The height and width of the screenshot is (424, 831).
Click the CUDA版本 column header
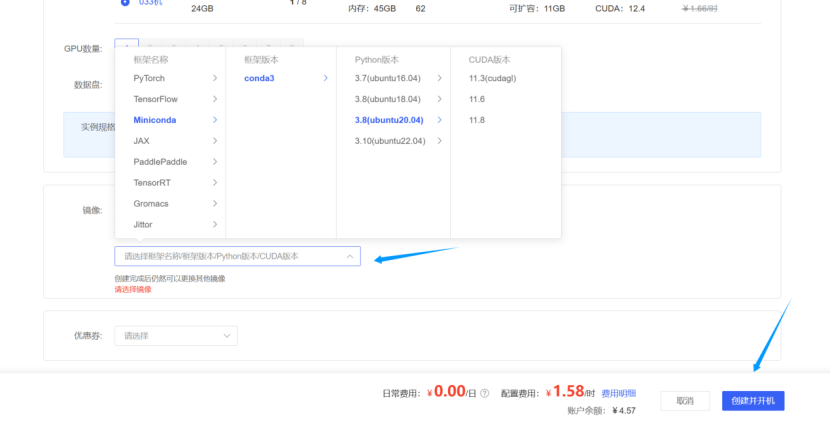click(x=489, y=60)
